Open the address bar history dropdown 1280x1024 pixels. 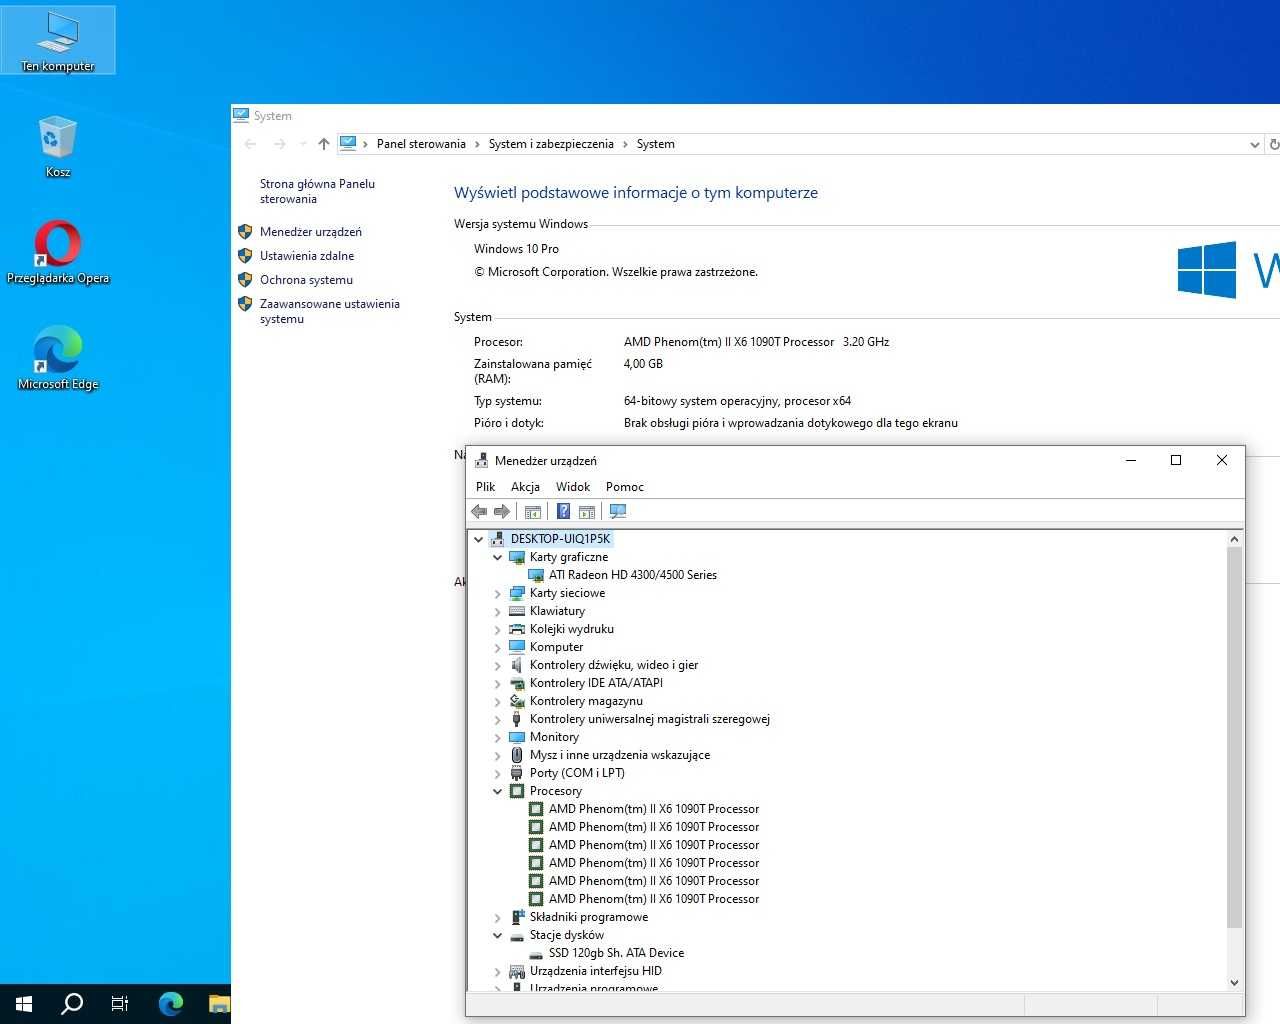pos(1255,145)
